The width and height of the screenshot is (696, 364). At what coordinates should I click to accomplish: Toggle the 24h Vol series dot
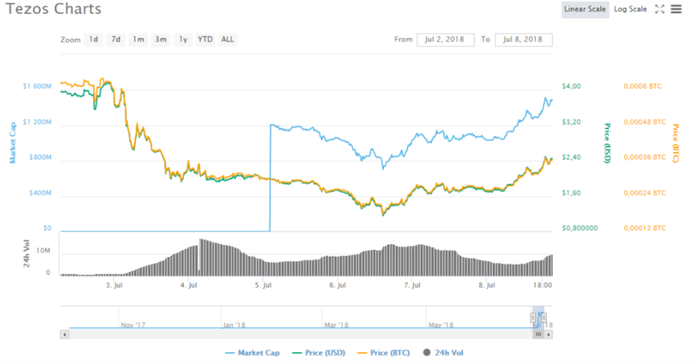click(427, 352)
